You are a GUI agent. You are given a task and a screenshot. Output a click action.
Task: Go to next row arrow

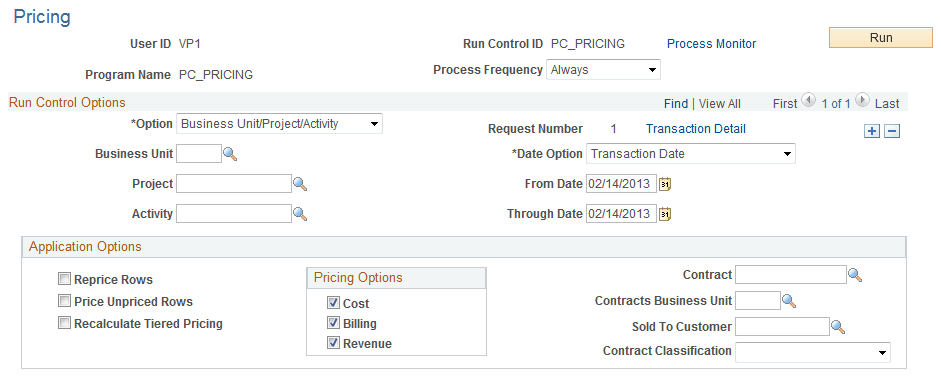coord(862,100)
